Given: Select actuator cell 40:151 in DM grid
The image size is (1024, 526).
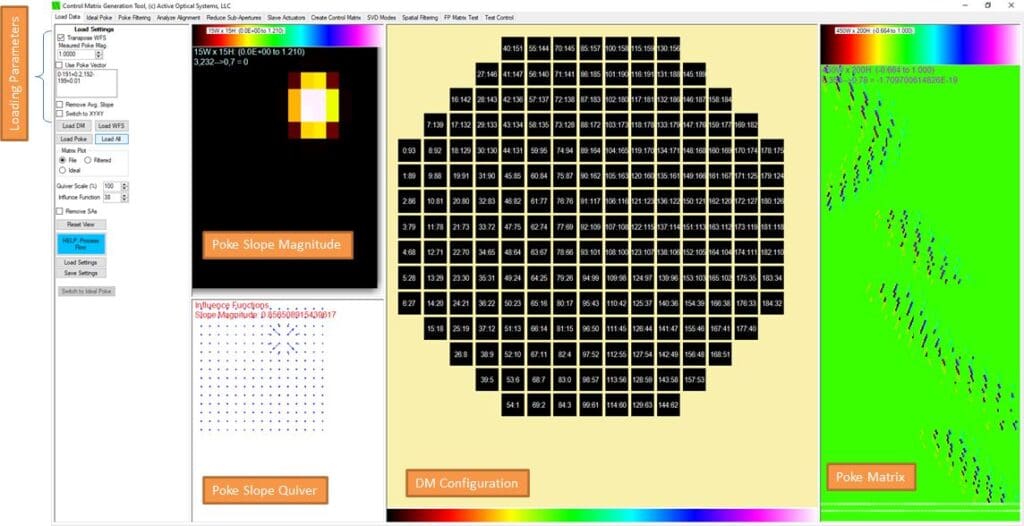Looking at the screenshot, I should 512,48.
